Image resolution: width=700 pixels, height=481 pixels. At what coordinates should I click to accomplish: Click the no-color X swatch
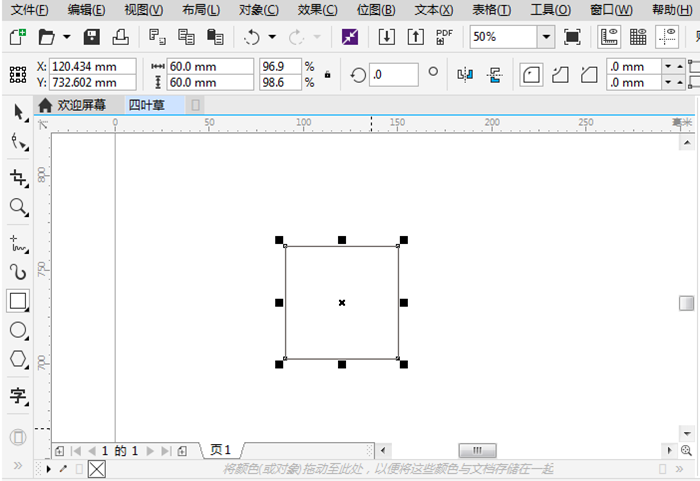[97, 468]
